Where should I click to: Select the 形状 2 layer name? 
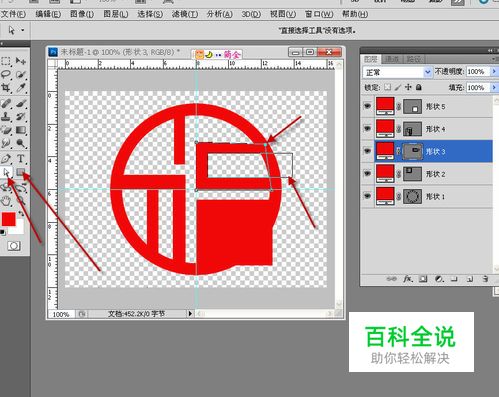pos(435,174)
